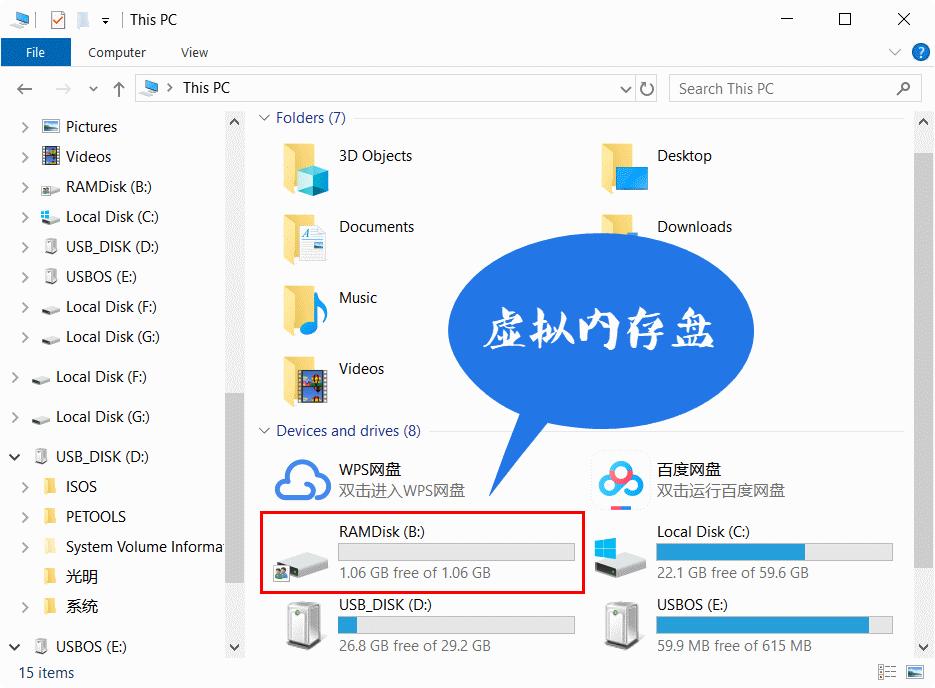The width and height of the screenshot is (935, 688).
Task: Collapse USB_DISK (D:) in the navigation pane
Action: (13, 456)
